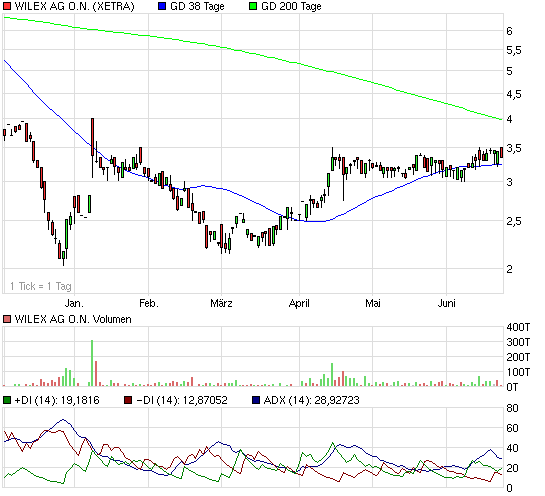Click the price axis label '2,5'
This screenshot has width=545, height=496.
[514, 221]
